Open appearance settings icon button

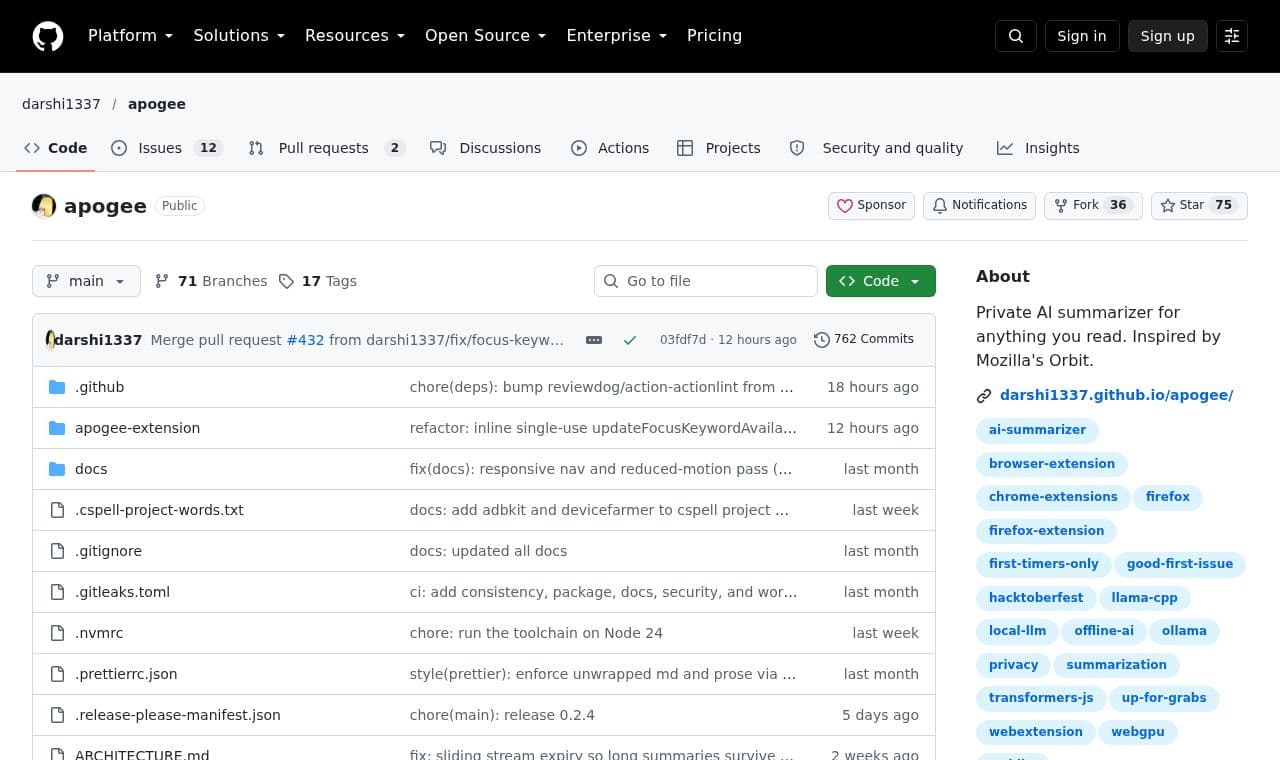click(x=1232, y=36)
